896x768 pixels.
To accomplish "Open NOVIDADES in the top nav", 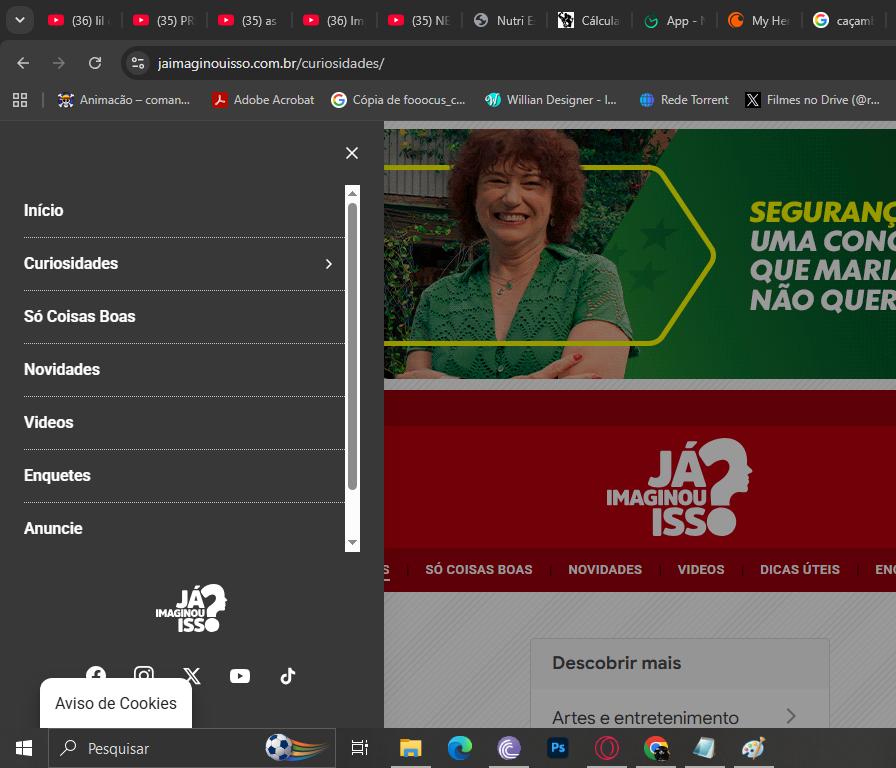I will (x=605, y=570).
